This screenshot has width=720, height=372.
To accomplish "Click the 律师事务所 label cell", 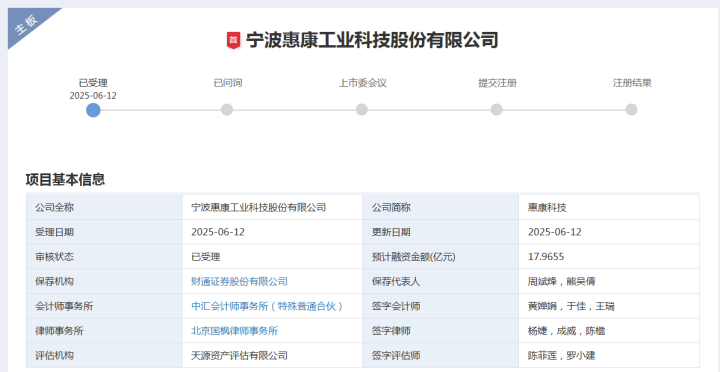I will (x=104, y=331).
